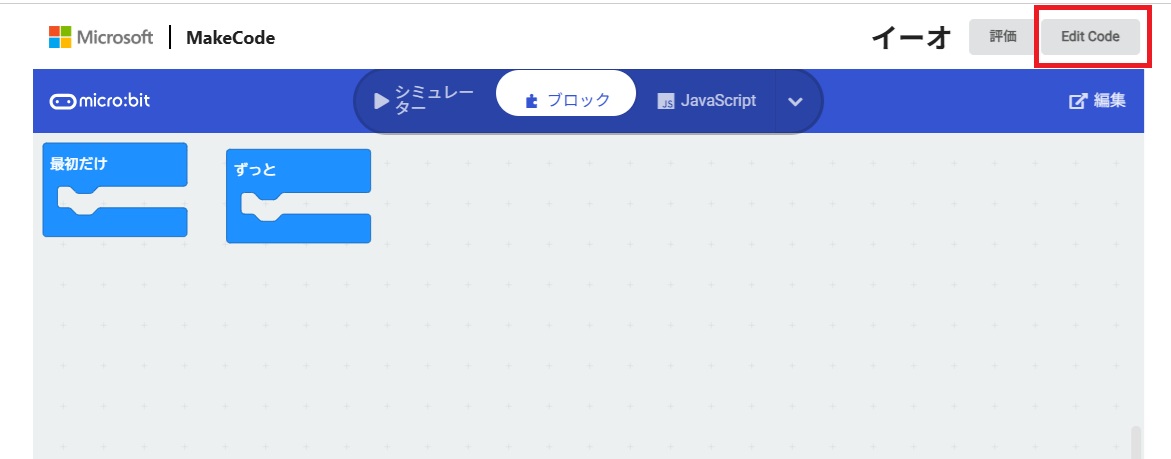Click the external-link icon beside 編集
Viewport: 1171px width, 459px height.
coord(1078,101)
